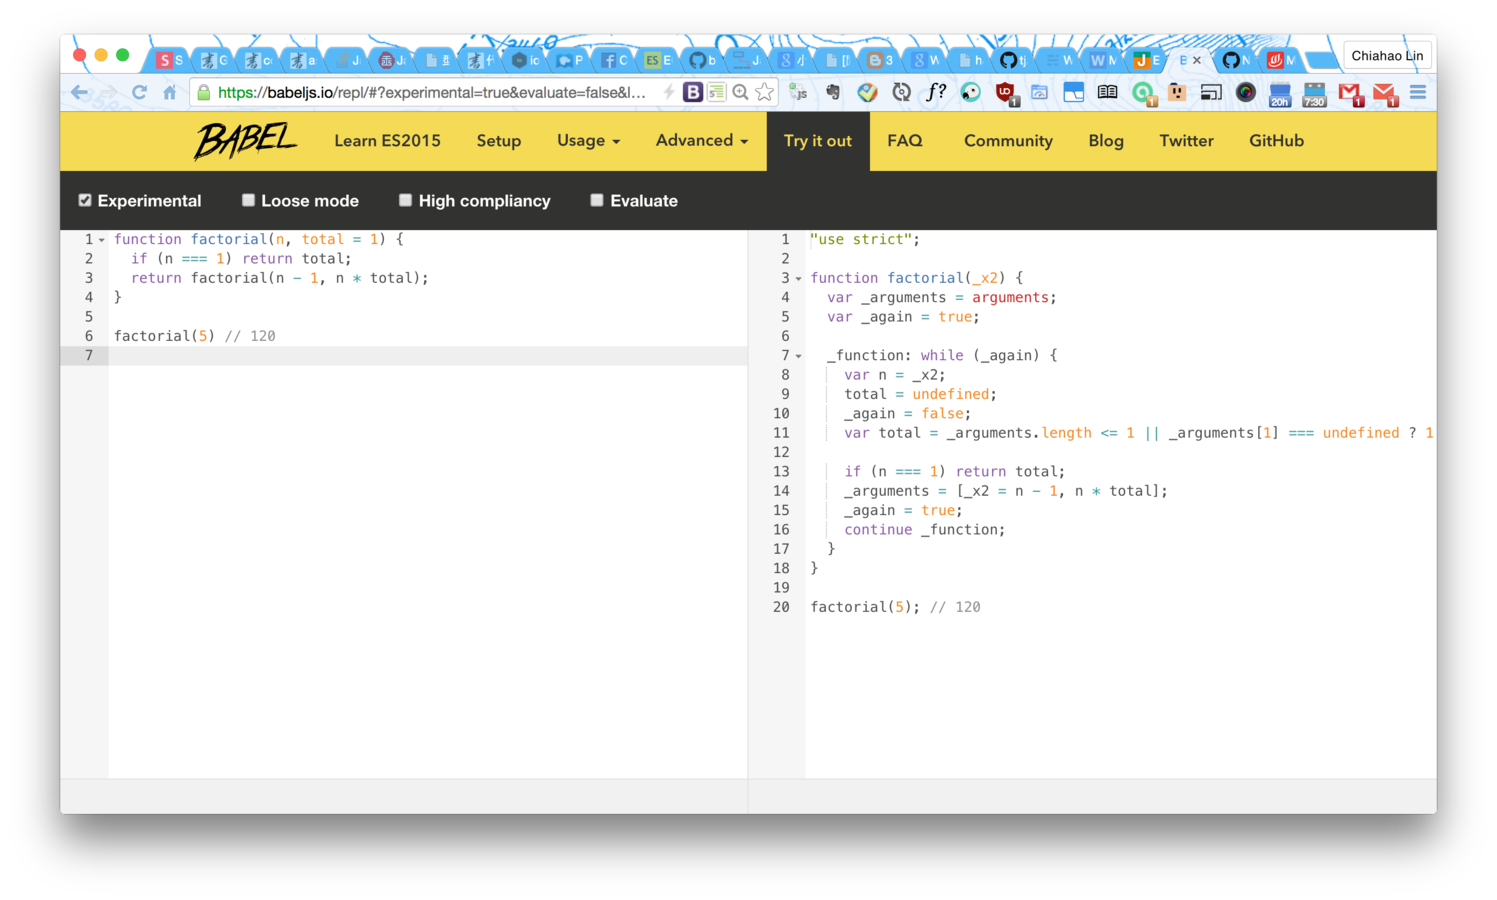The image size is (1497, 900).
Task: Open the Usage dropdown menu
Action: 588,141
